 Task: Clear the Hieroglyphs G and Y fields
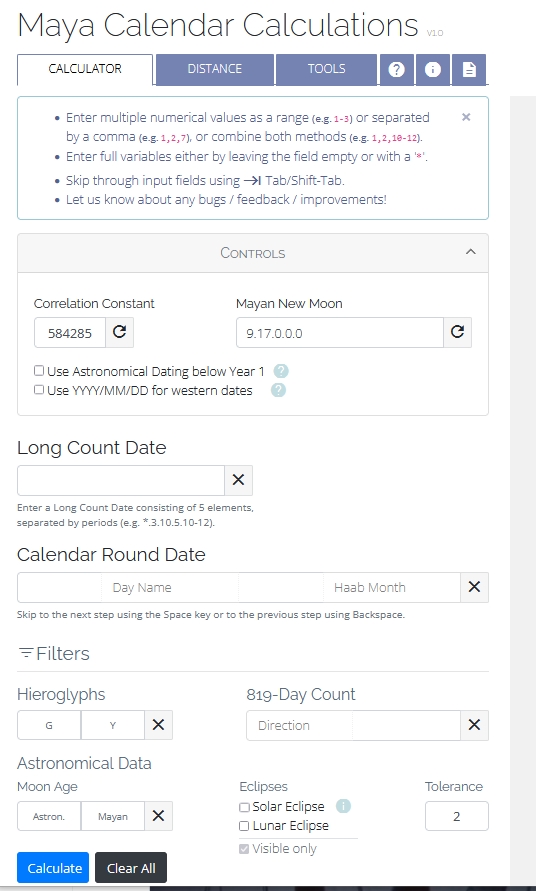pos(158,725)
